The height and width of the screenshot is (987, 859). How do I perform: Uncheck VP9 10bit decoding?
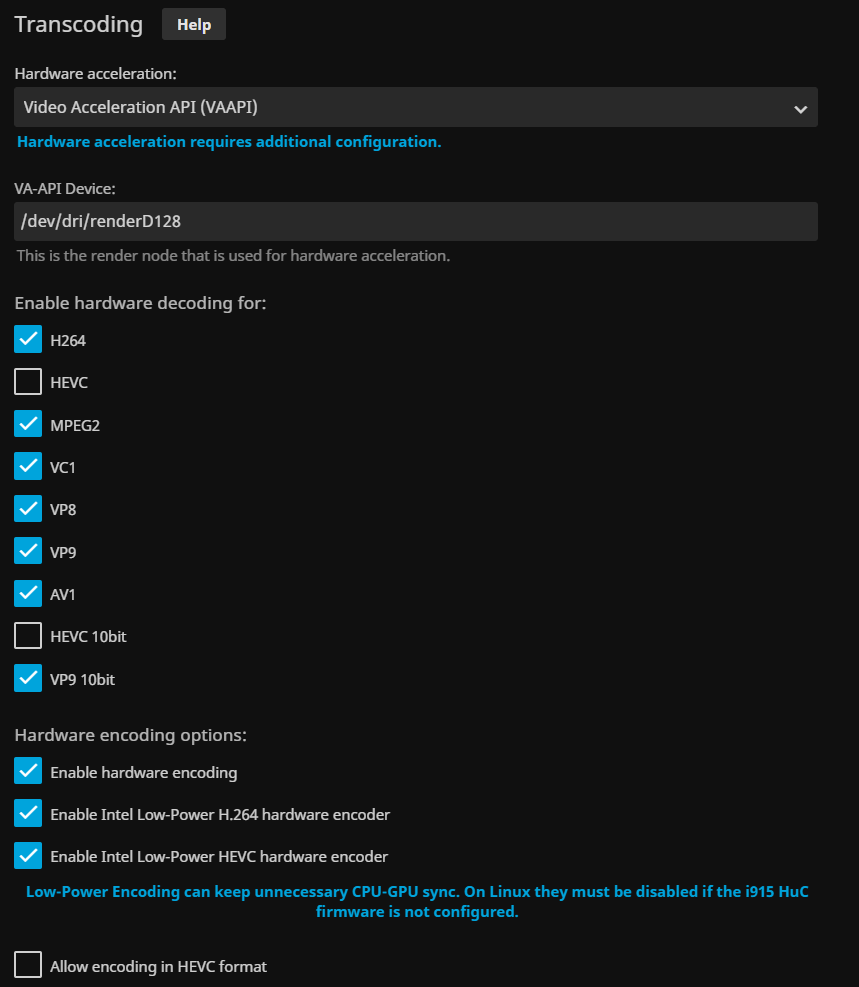tap(28, 679)
